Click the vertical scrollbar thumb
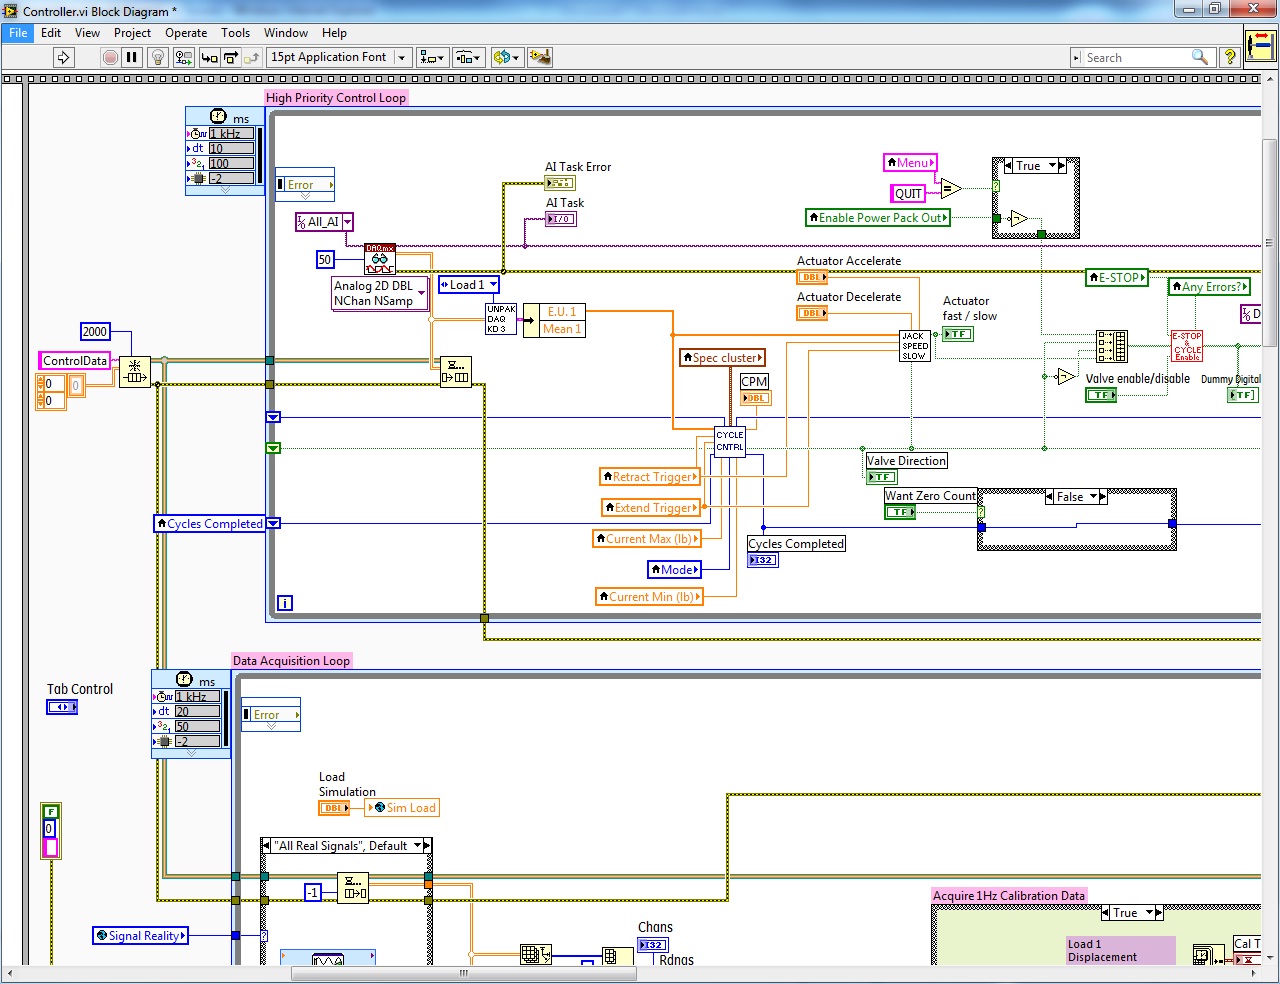This screenshot has height=984, width=1280. click(x=1270, y=245)
